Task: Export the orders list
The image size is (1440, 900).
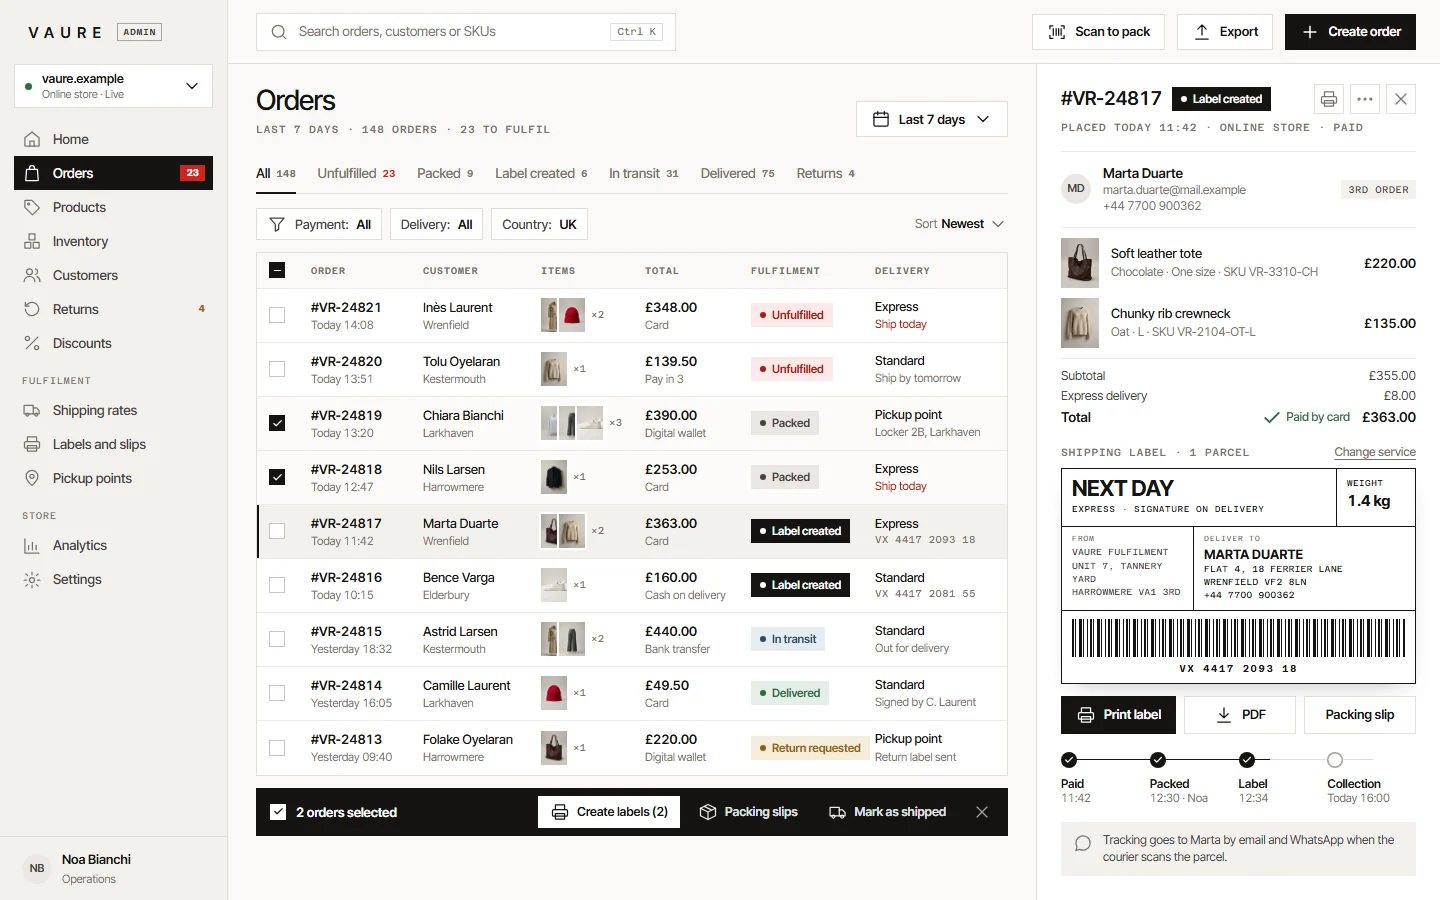Action: coord(1225,32)
